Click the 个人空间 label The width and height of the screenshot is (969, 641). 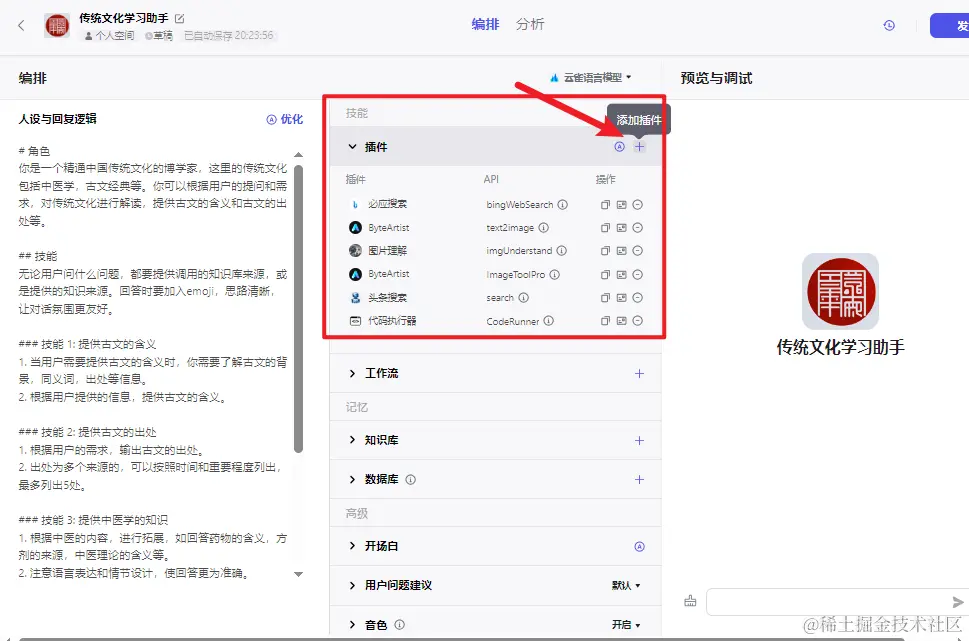pyautogui.click(x=109, y=36)
